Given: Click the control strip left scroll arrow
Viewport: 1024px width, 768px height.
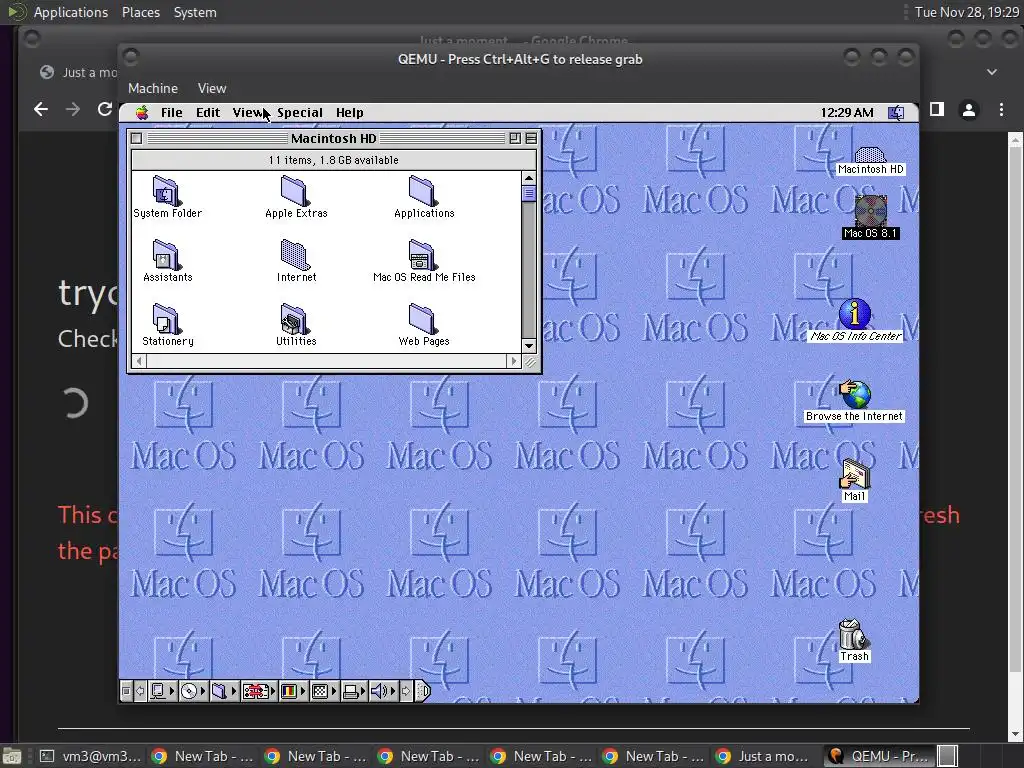Looking at the screenshot, I should (140, 691).
